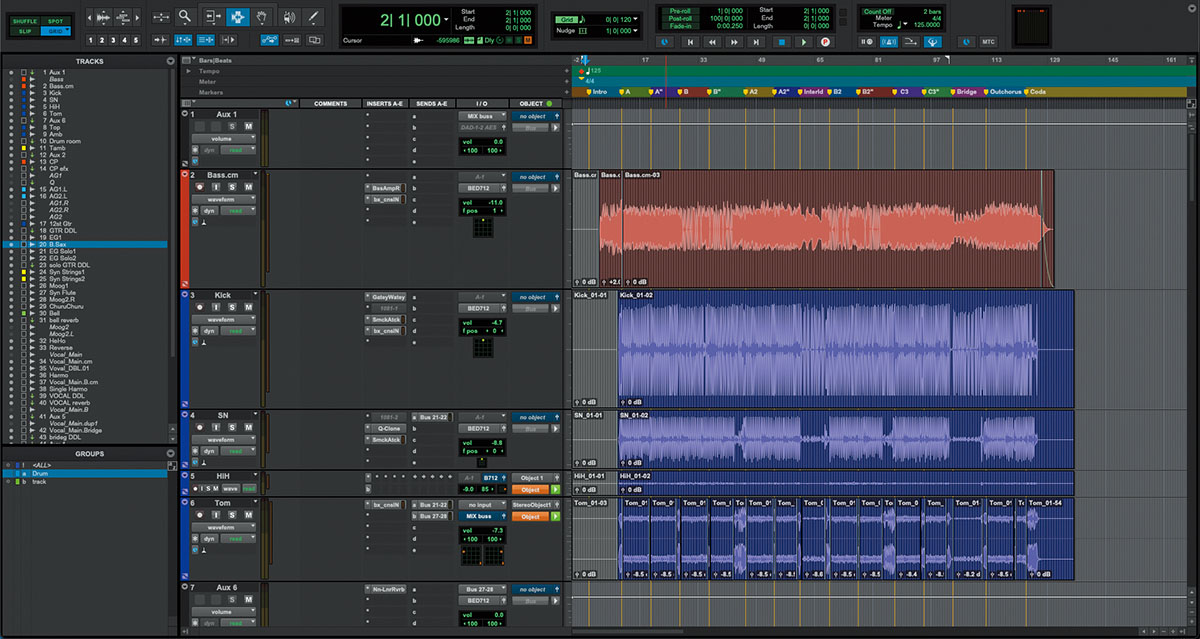
Task: Click the Kick volume value -4.7
Action: pyautogui.click(x=495, y=324)
